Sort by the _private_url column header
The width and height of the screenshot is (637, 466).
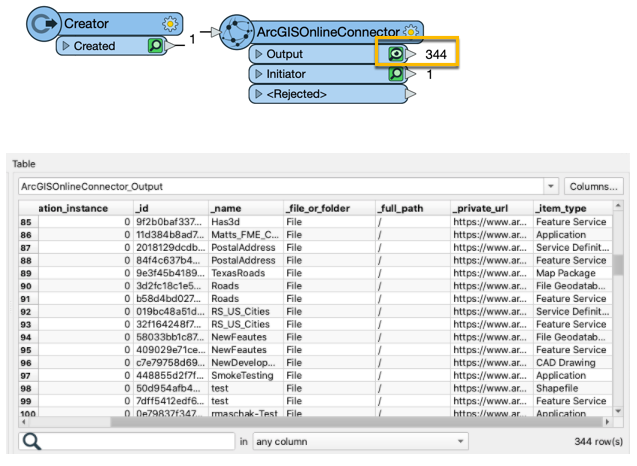(492, 208)
